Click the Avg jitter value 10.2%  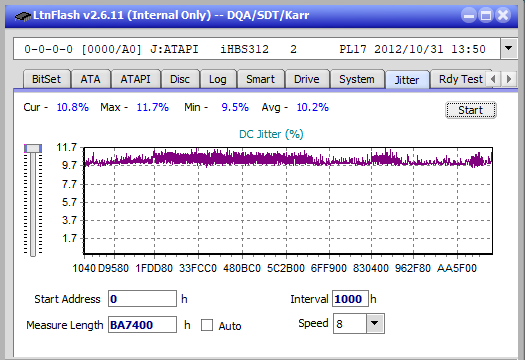click(x=313, y=107)
